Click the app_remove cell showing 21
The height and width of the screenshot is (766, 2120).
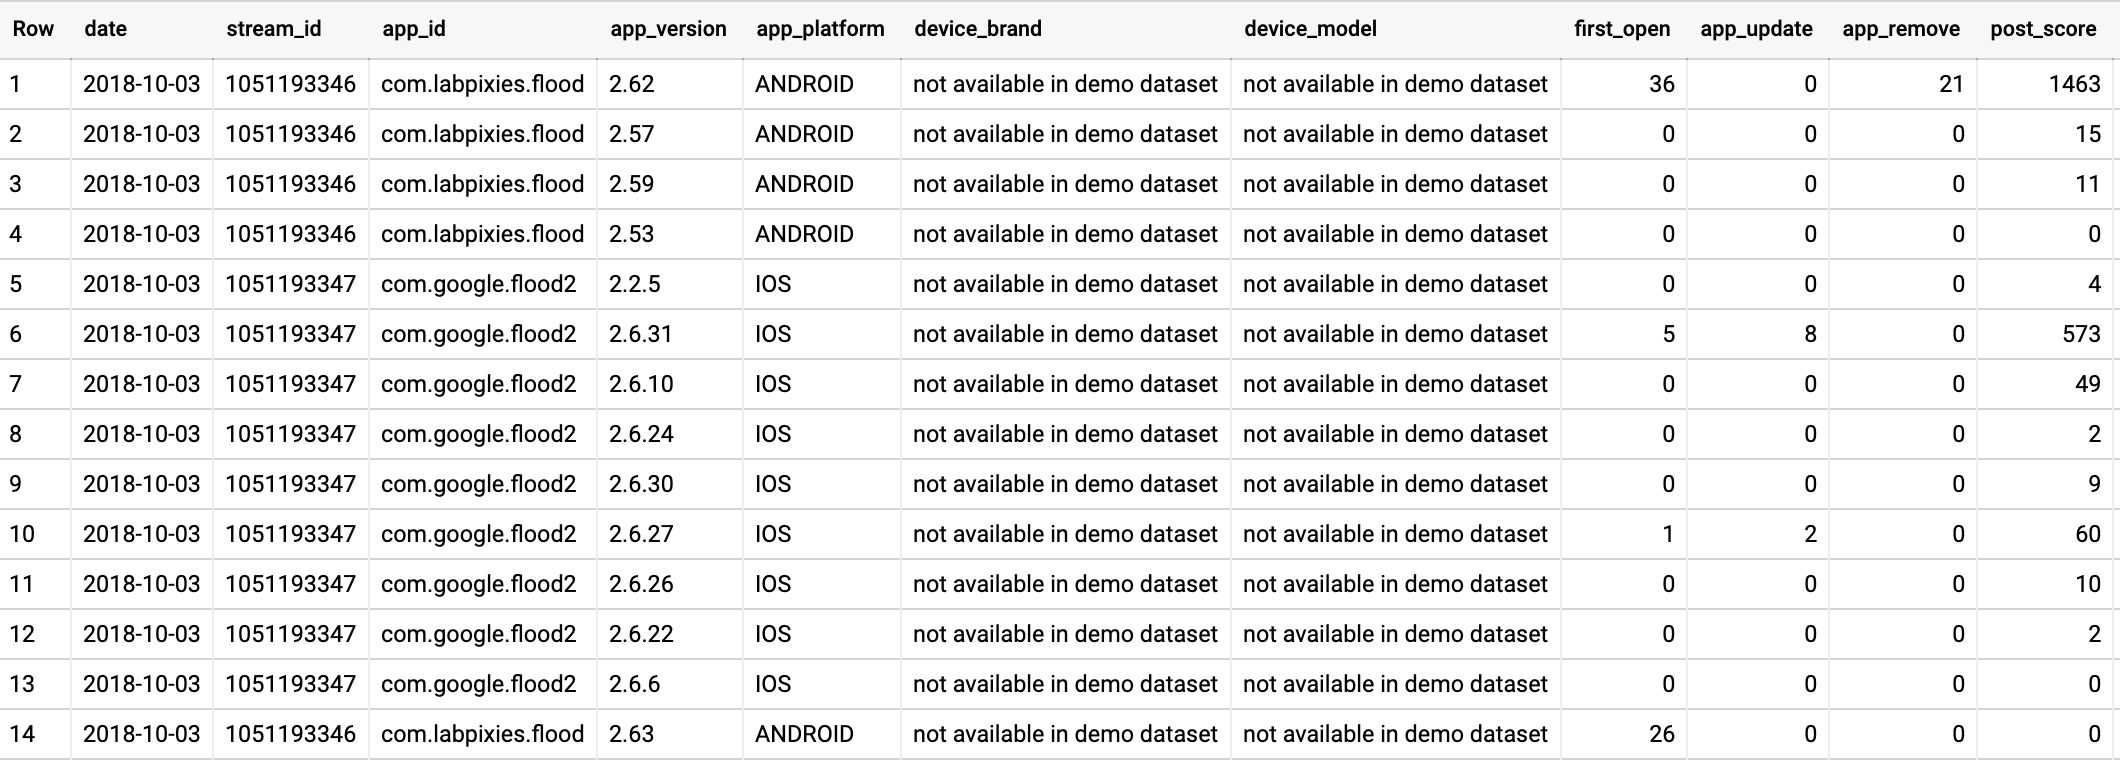tap(1952, 84)
